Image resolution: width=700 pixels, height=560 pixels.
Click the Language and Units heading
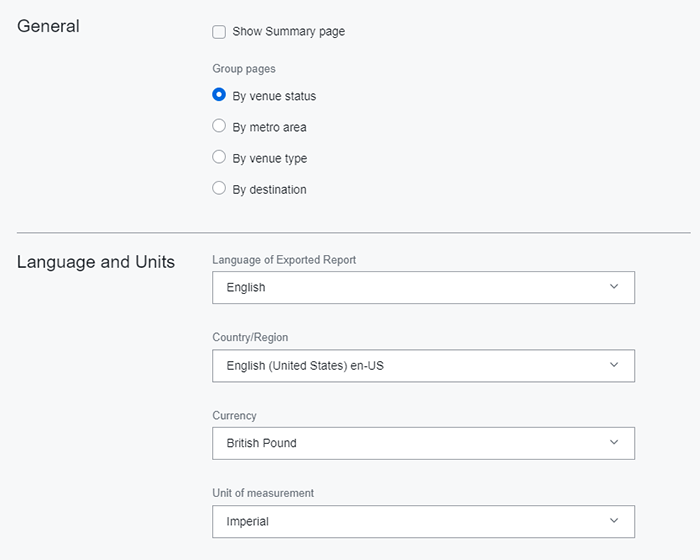[x=96, y=262]
